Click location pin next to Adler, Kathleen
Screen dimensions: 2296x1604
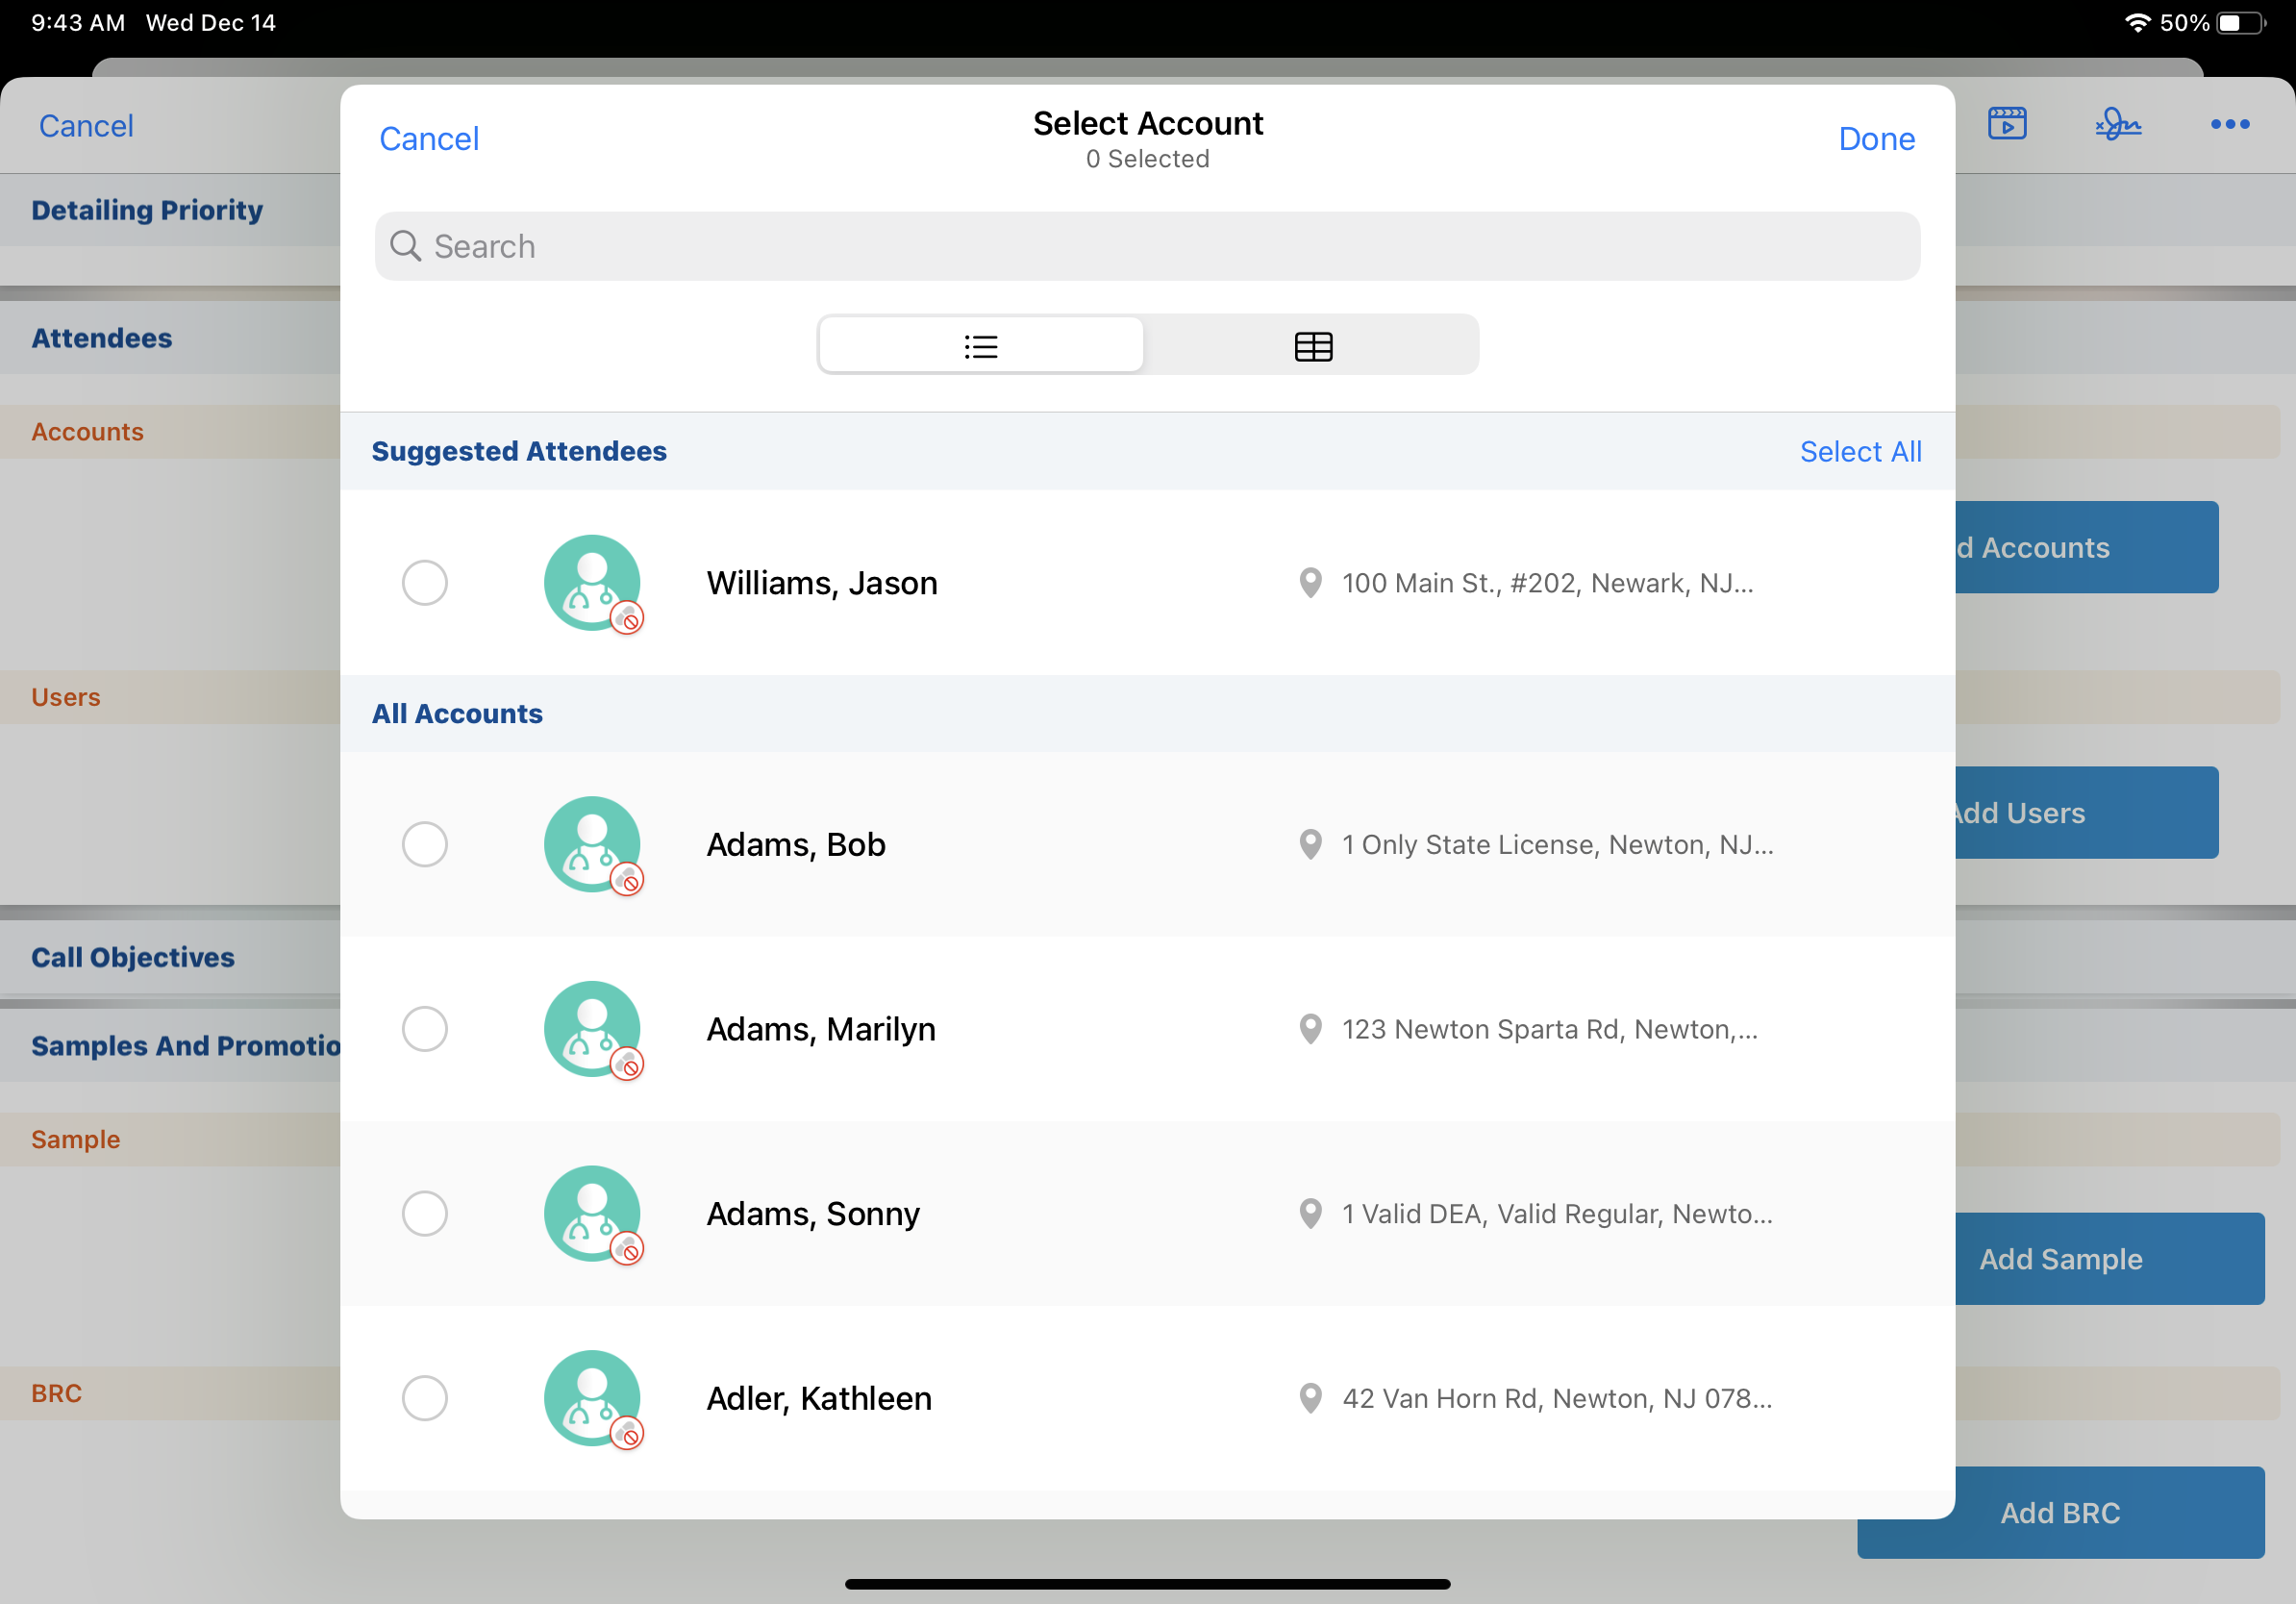[1309, 1398]
